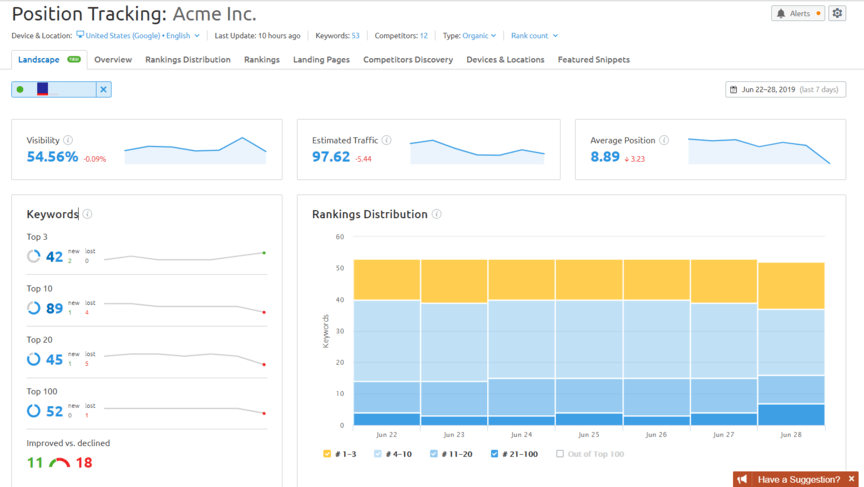Toggle the #21-100 legend checkbox
Screen dimensions: 864x487
coord(494,453)
